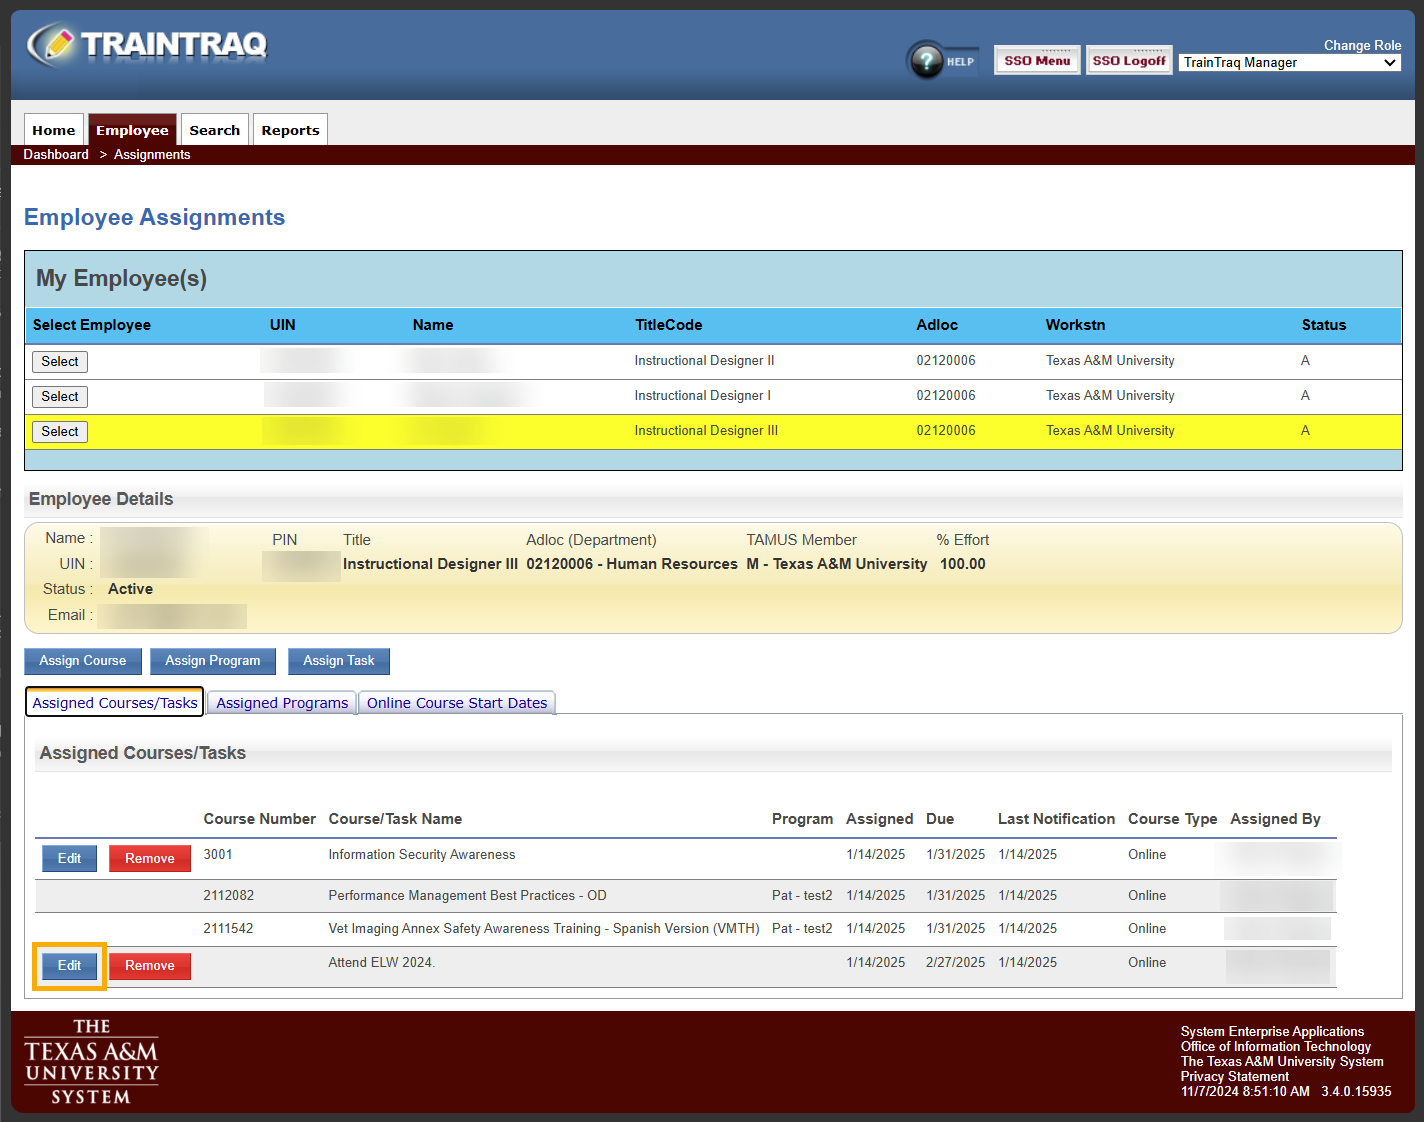The width and height of the screenshot is (1424, 1122).
Task: Click the Assign Program button
Action: (x=213, y=661)
